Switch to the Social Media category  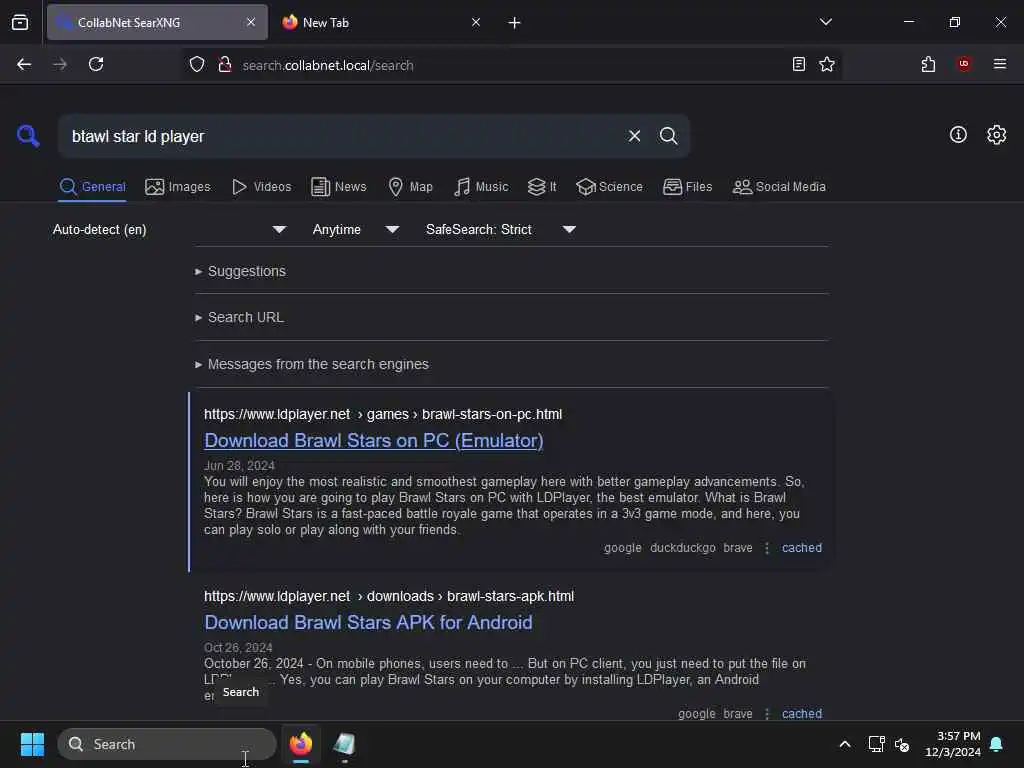(x=779, y=187)
